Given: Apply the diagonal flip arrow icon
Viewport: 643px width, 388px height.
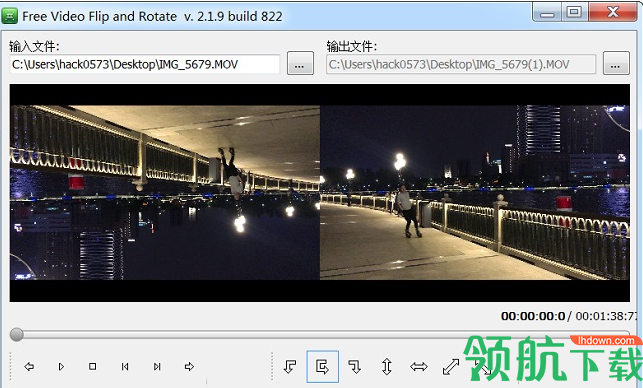Looking at the screenshot, I should 451,366.
